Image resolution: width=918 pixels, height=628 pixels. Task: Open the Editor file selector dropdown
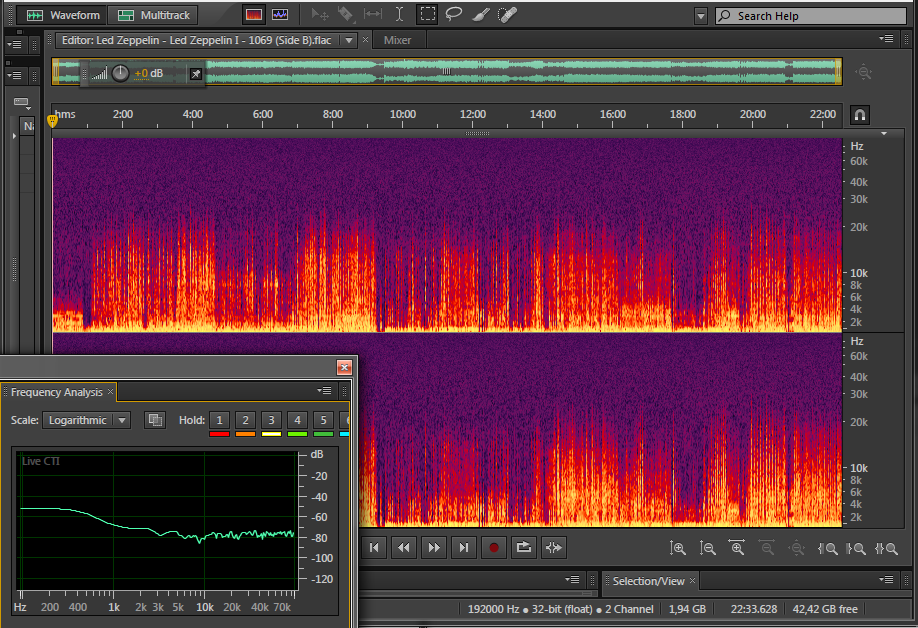[x=349, y=40]
